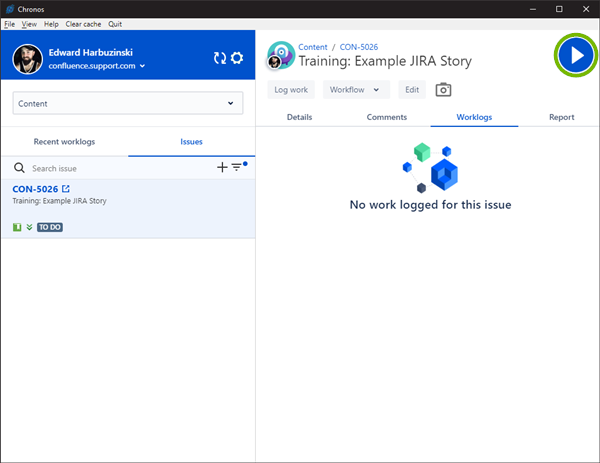600x463 pixels.
Task: Click the Edward Harbuzinski name text
Action: pyautogui.click(x=91, y=52)
